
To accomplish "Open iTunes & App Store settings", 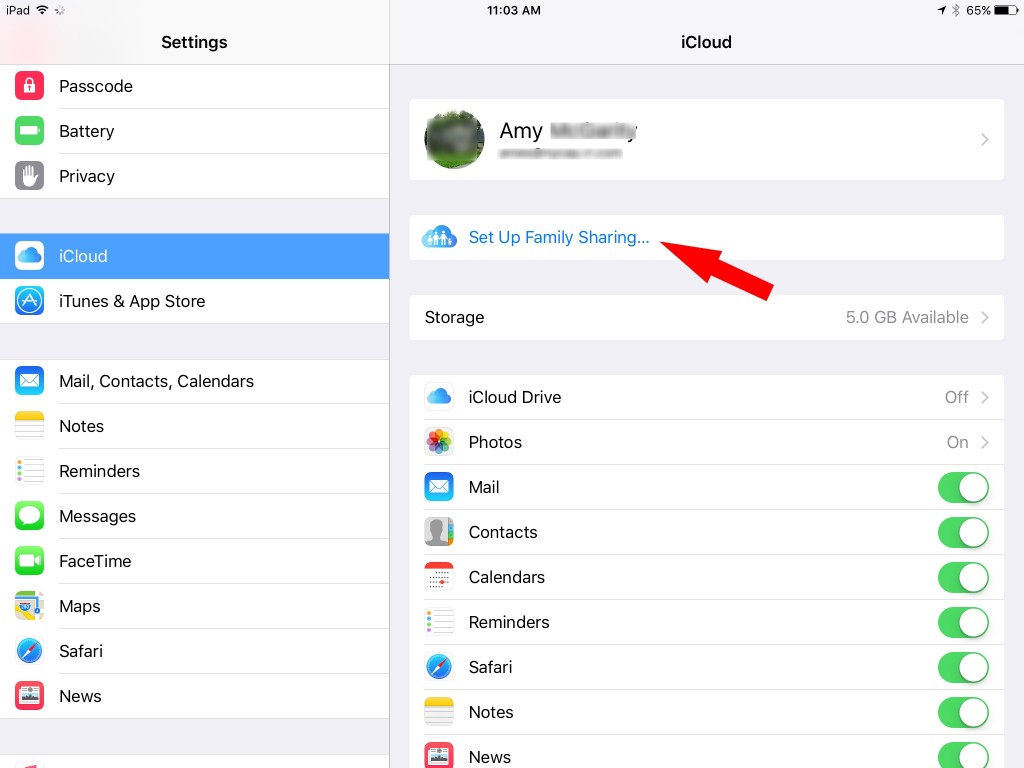I will click(195, 301).
